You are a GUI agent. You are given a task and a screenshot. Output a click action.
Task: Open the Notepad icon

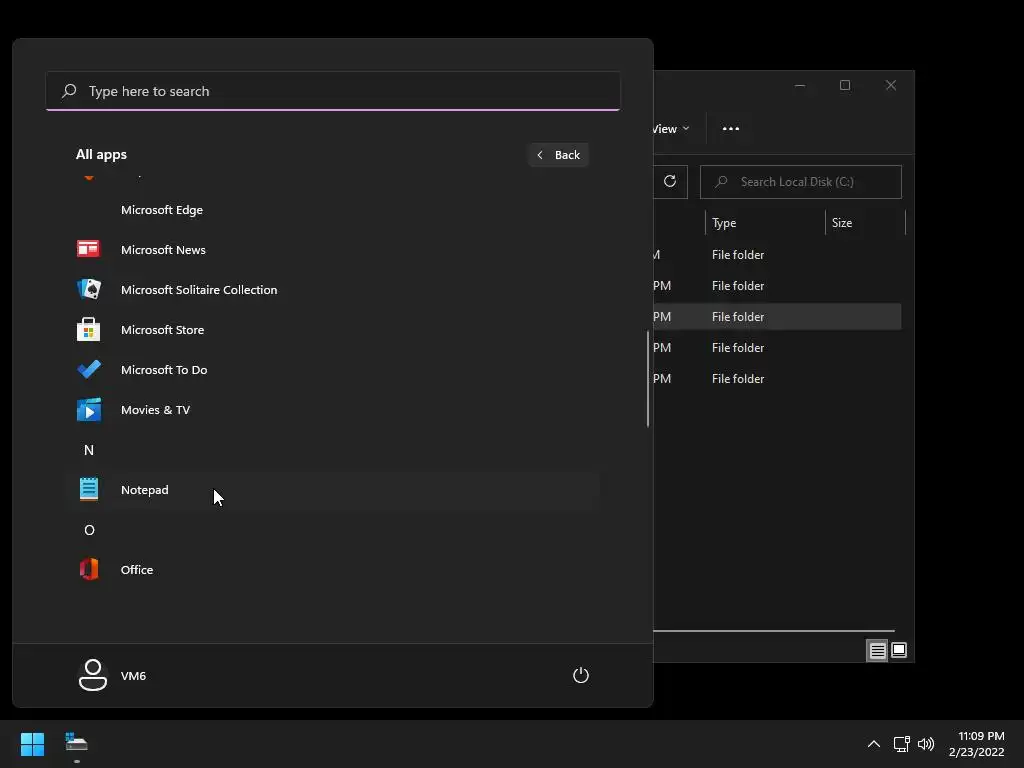(x=89, y=489)
